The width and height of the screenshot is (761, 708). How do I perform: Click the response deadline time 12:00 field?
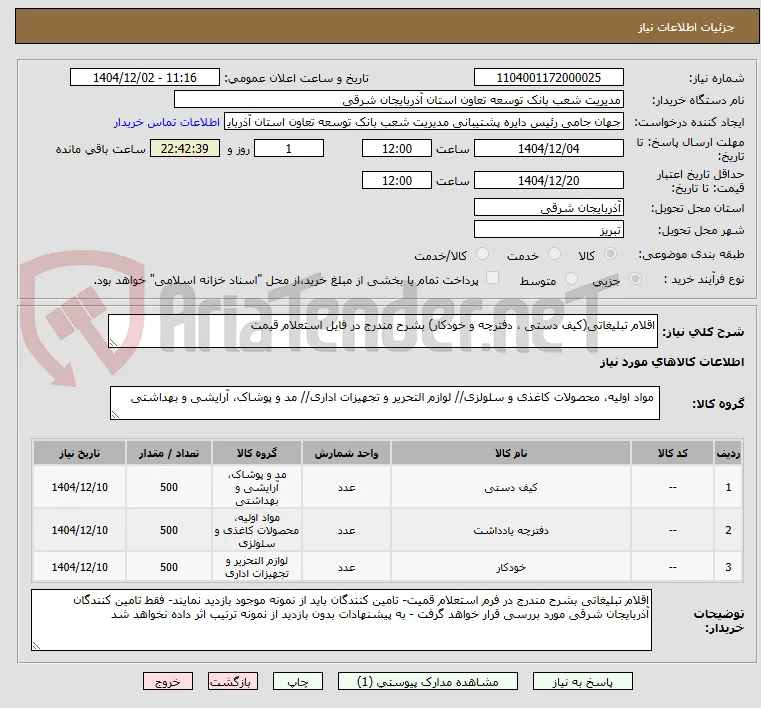coord(397,148)
